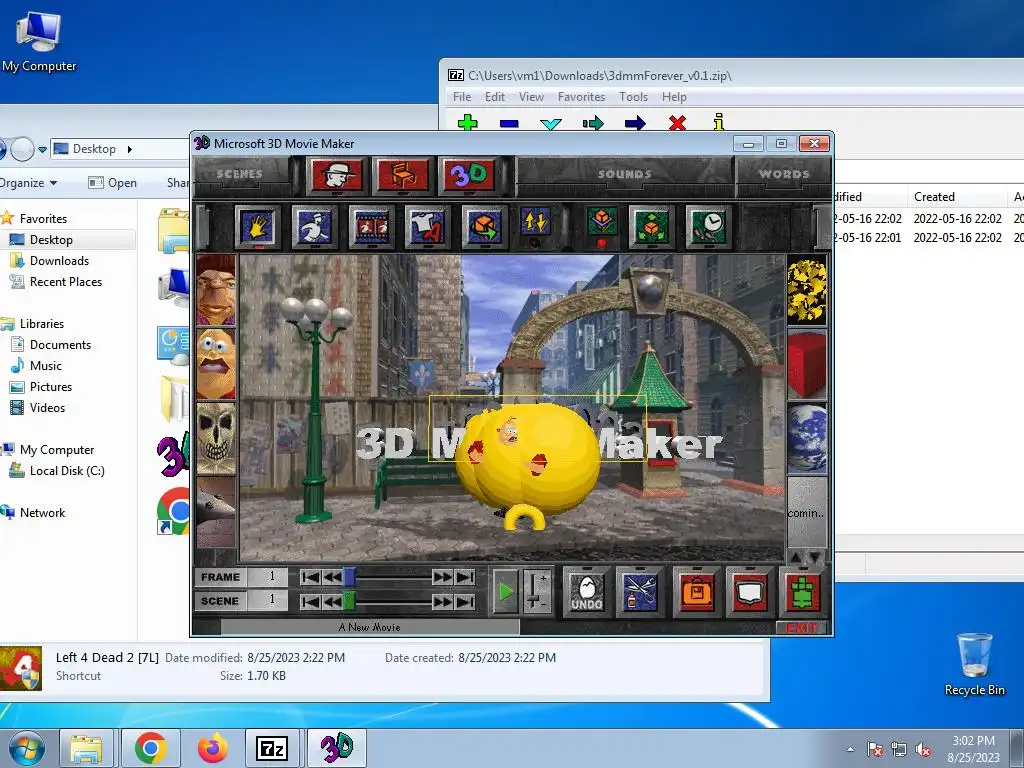Open the Actors tool with hat man icon
The width and height of the screenshot is (1024, 768).
[x=336, y=175]
